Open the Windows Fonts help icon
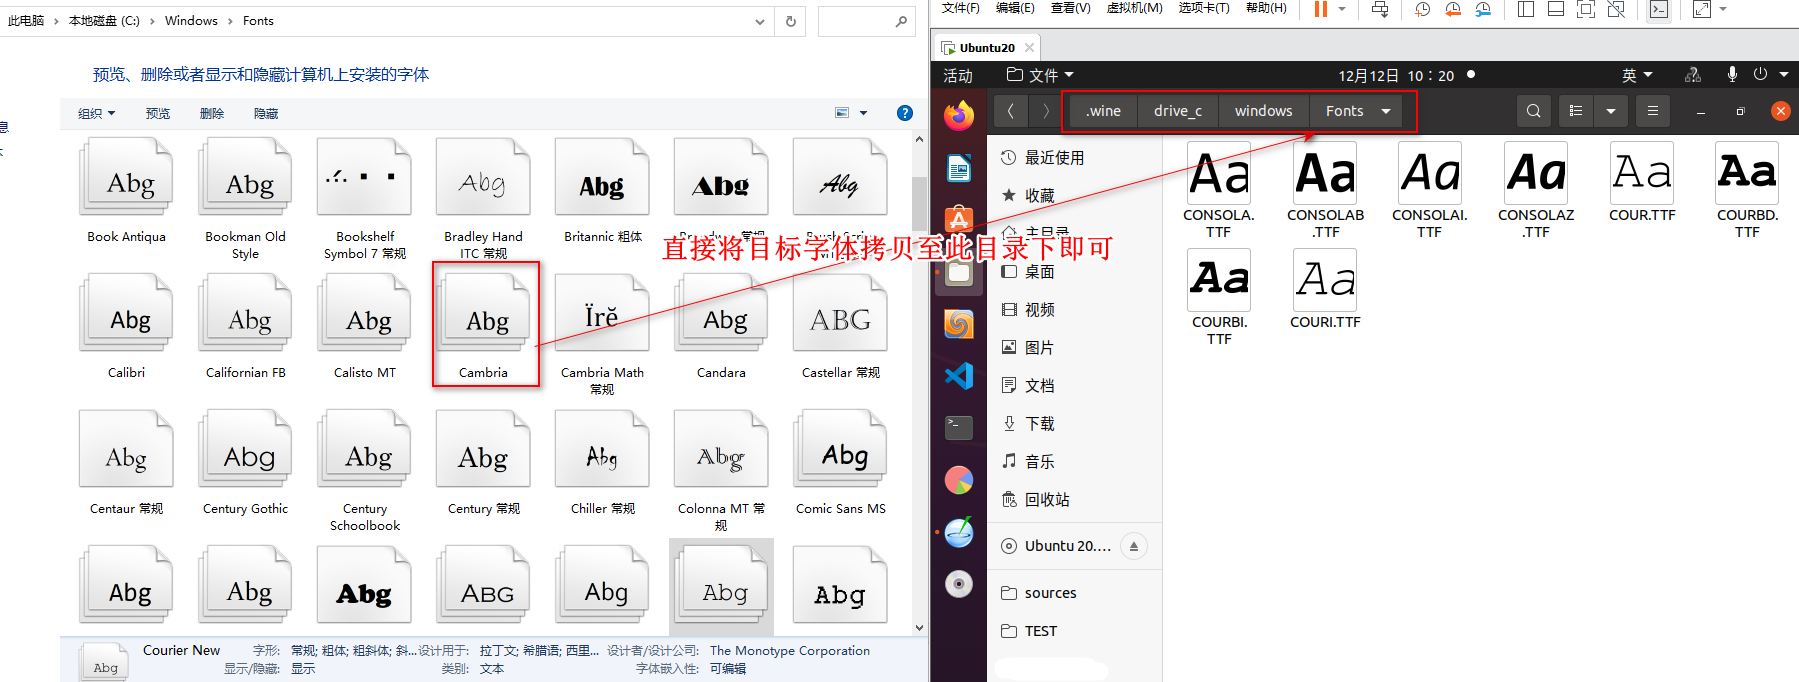This screenshot has width=1799, height=682. pos(905,113)
